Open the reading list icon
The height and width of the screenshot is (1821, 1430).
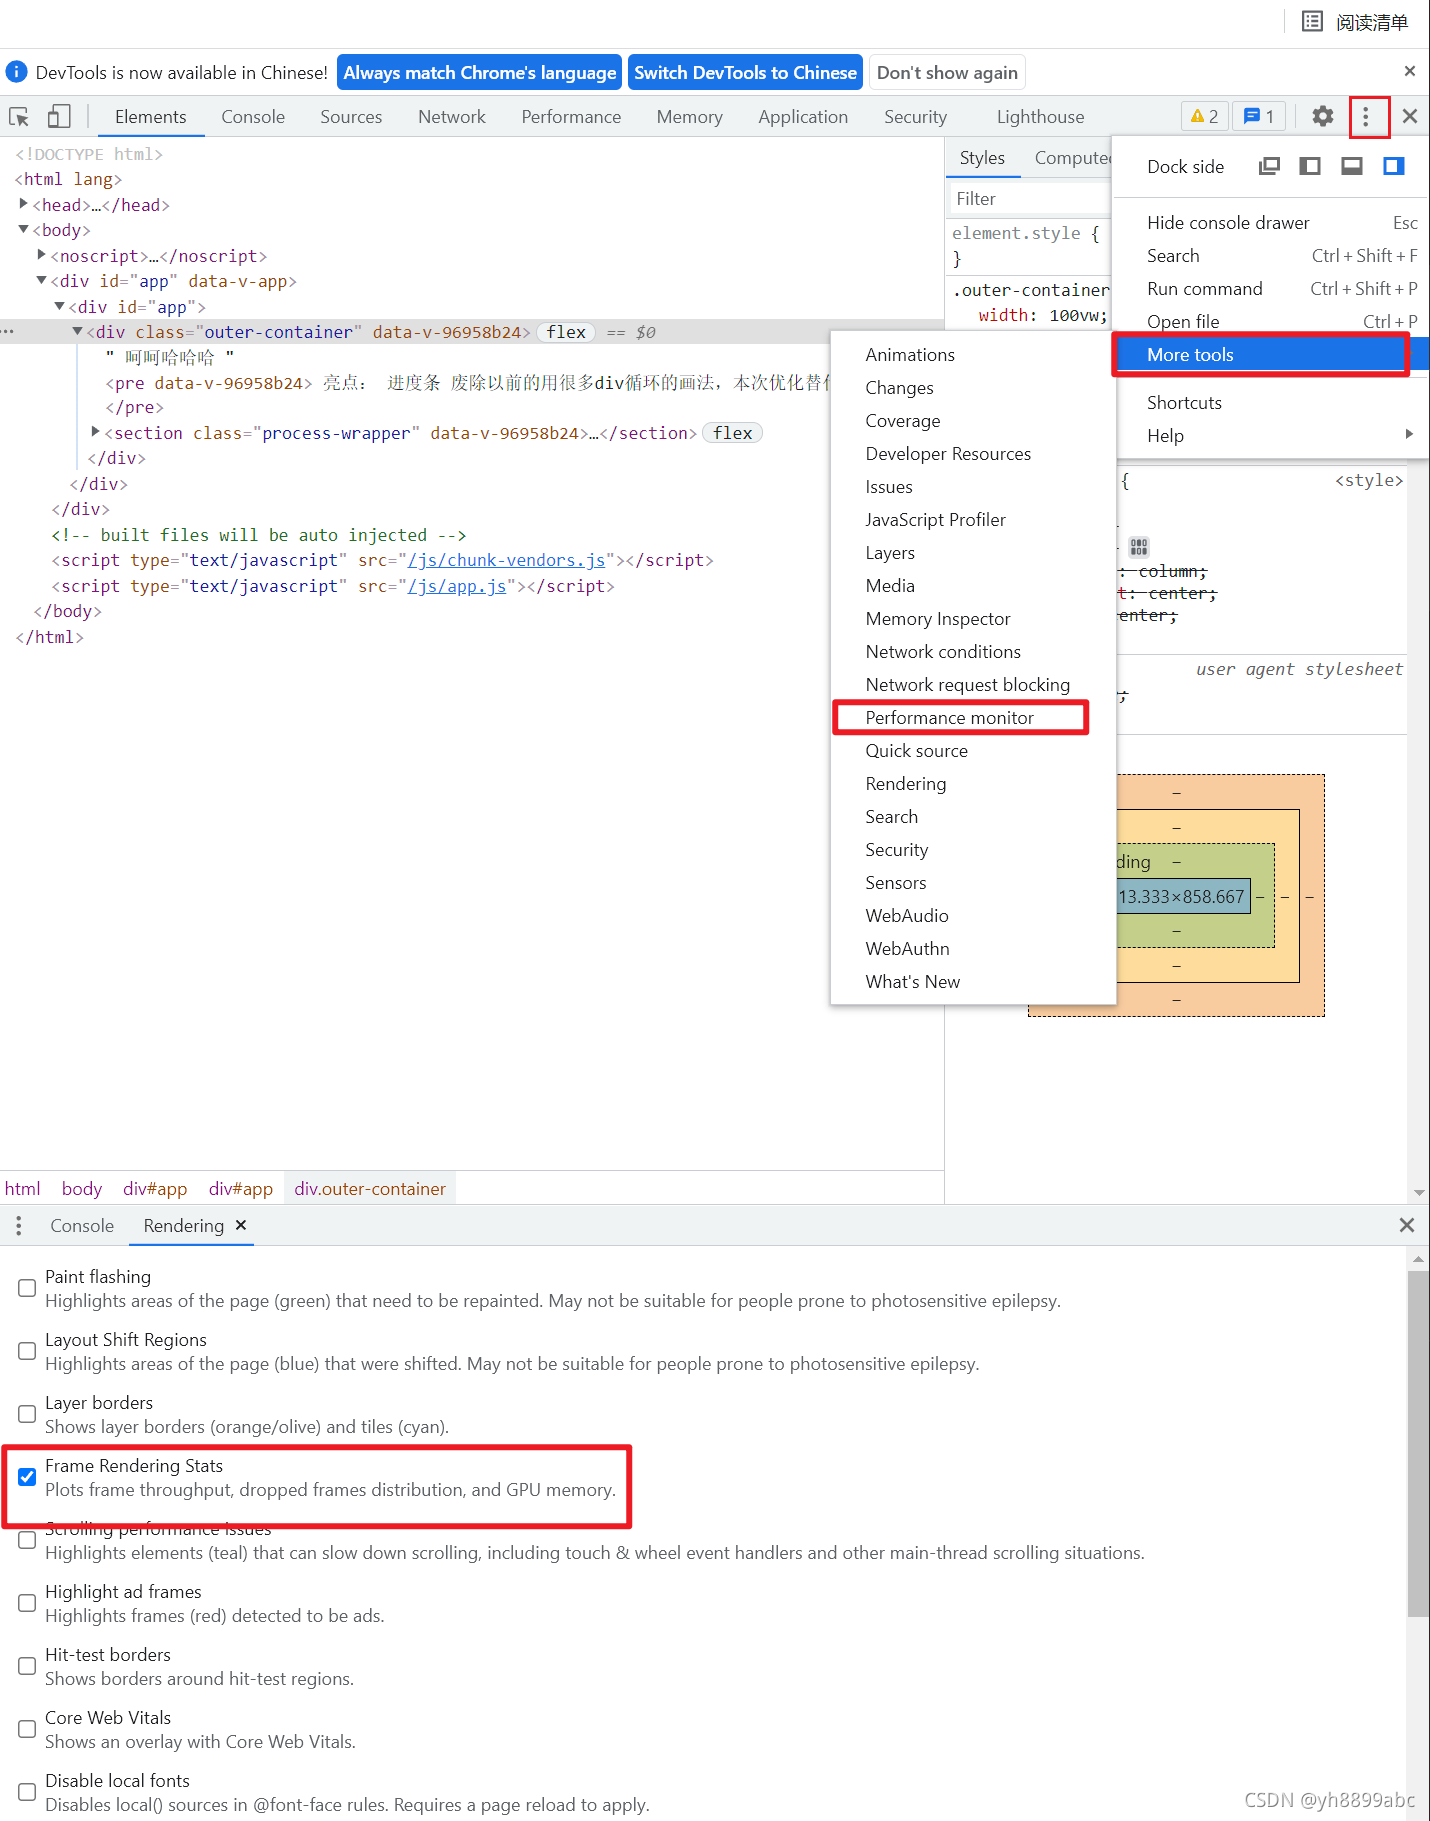pos(1313,22)
